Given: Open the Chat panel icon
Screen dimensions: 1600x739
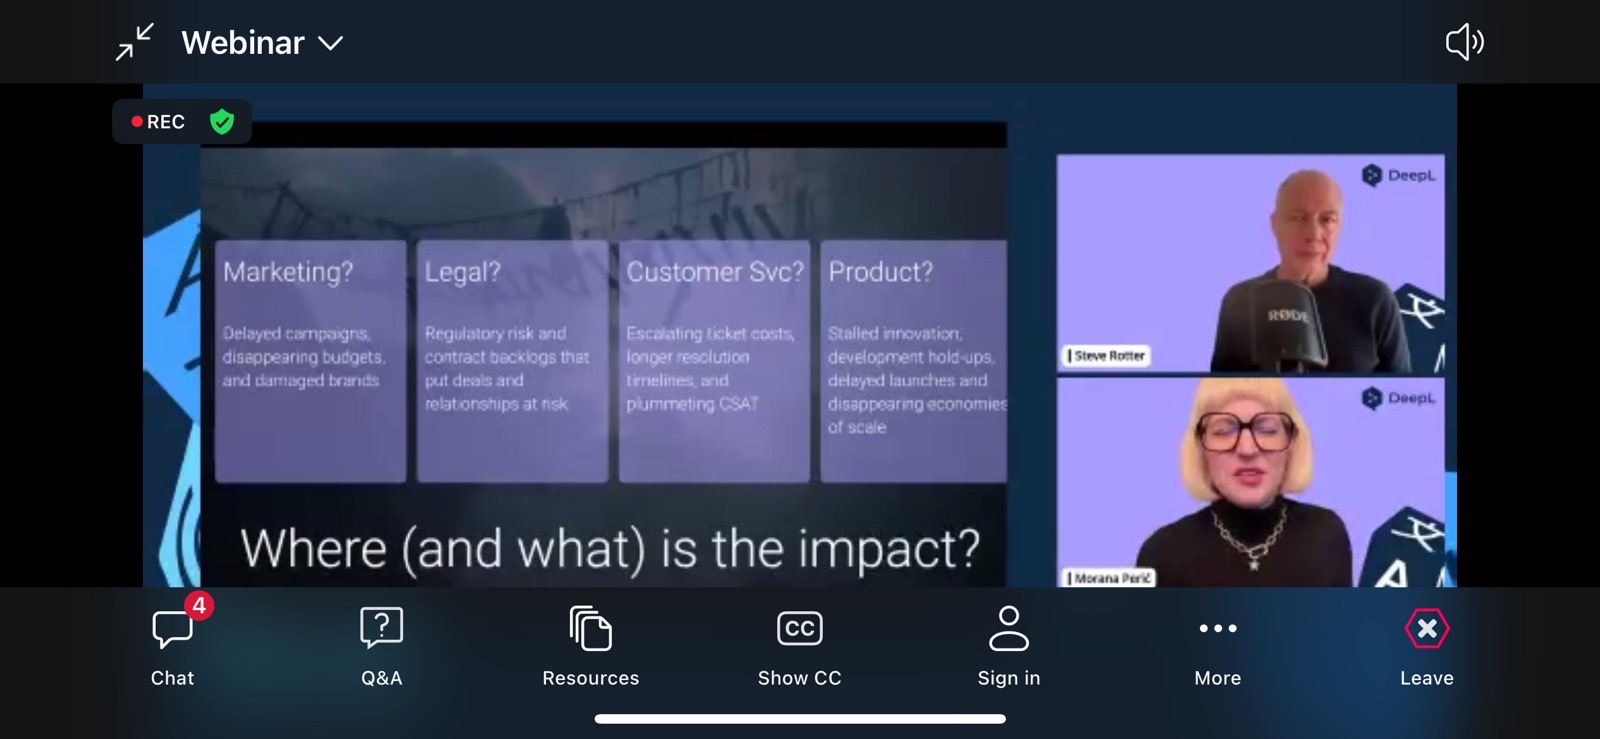Looking at the screenshot, I should tap(172, 629).
